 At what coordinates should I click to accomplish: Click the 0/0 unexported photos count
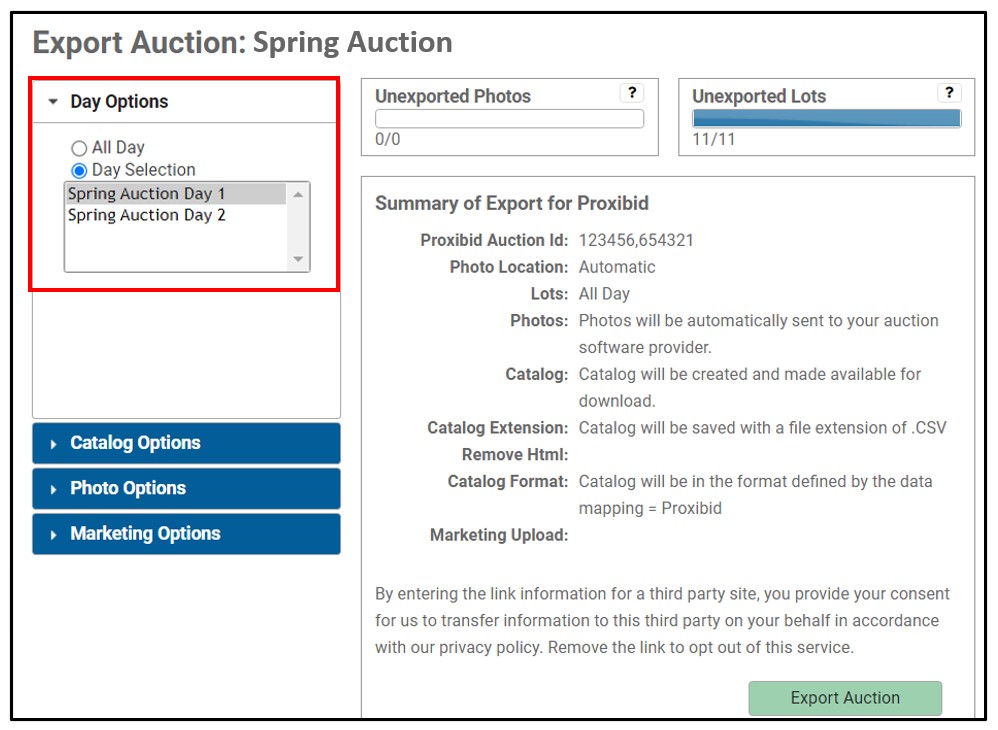(388, 139)
